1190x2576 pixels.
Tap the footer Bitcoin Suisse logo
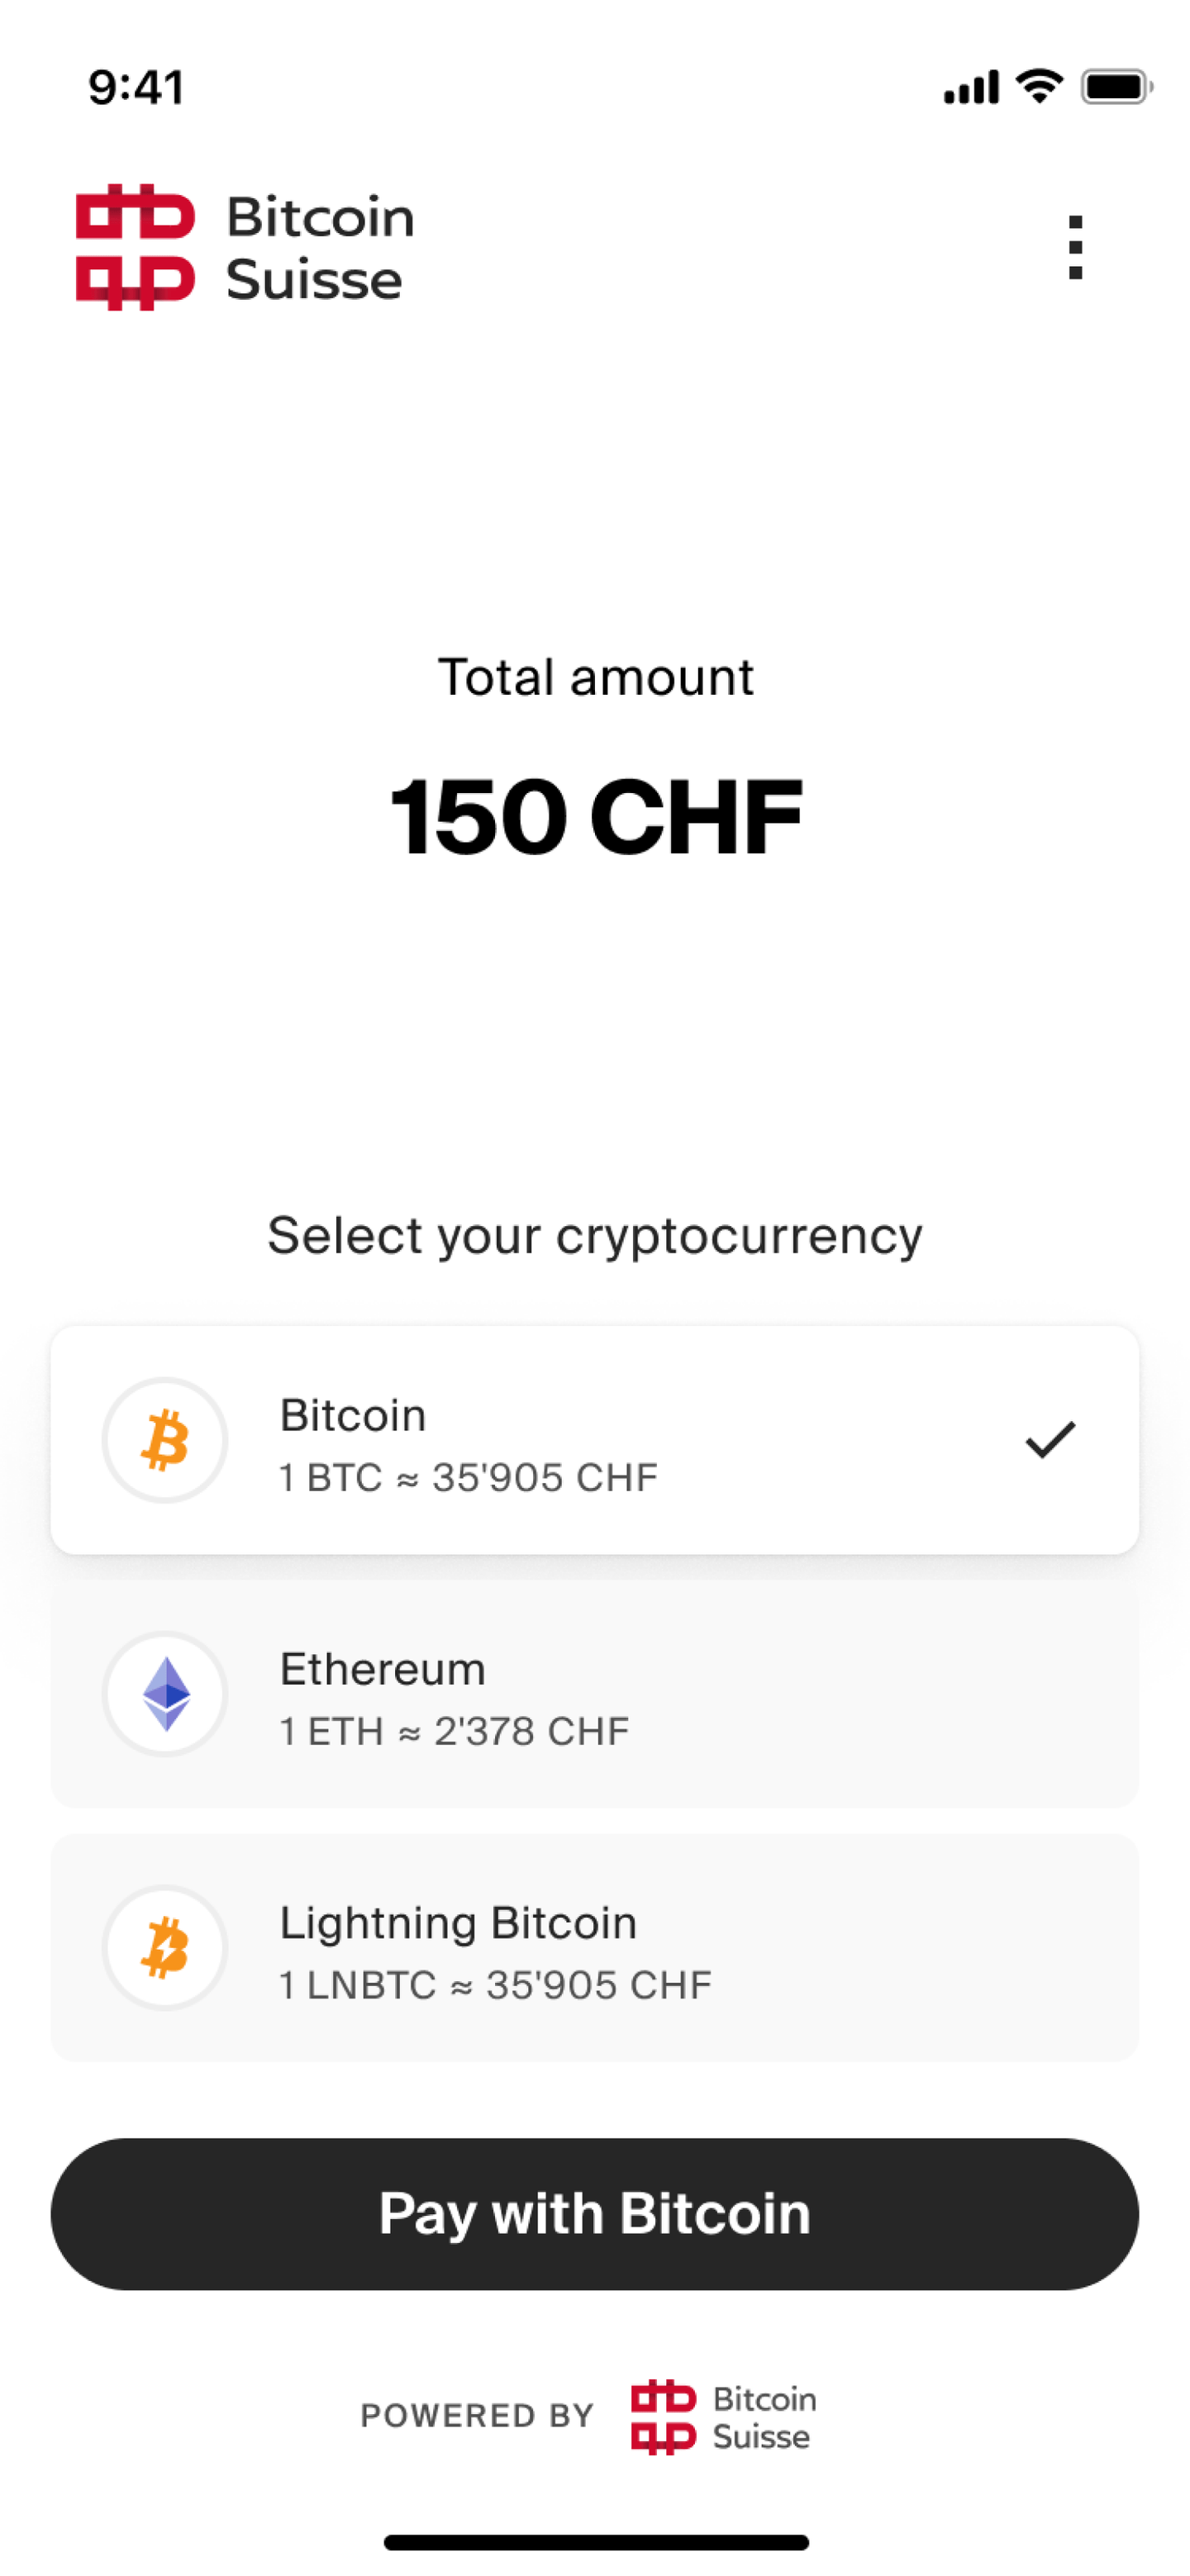click(723, 2416)
